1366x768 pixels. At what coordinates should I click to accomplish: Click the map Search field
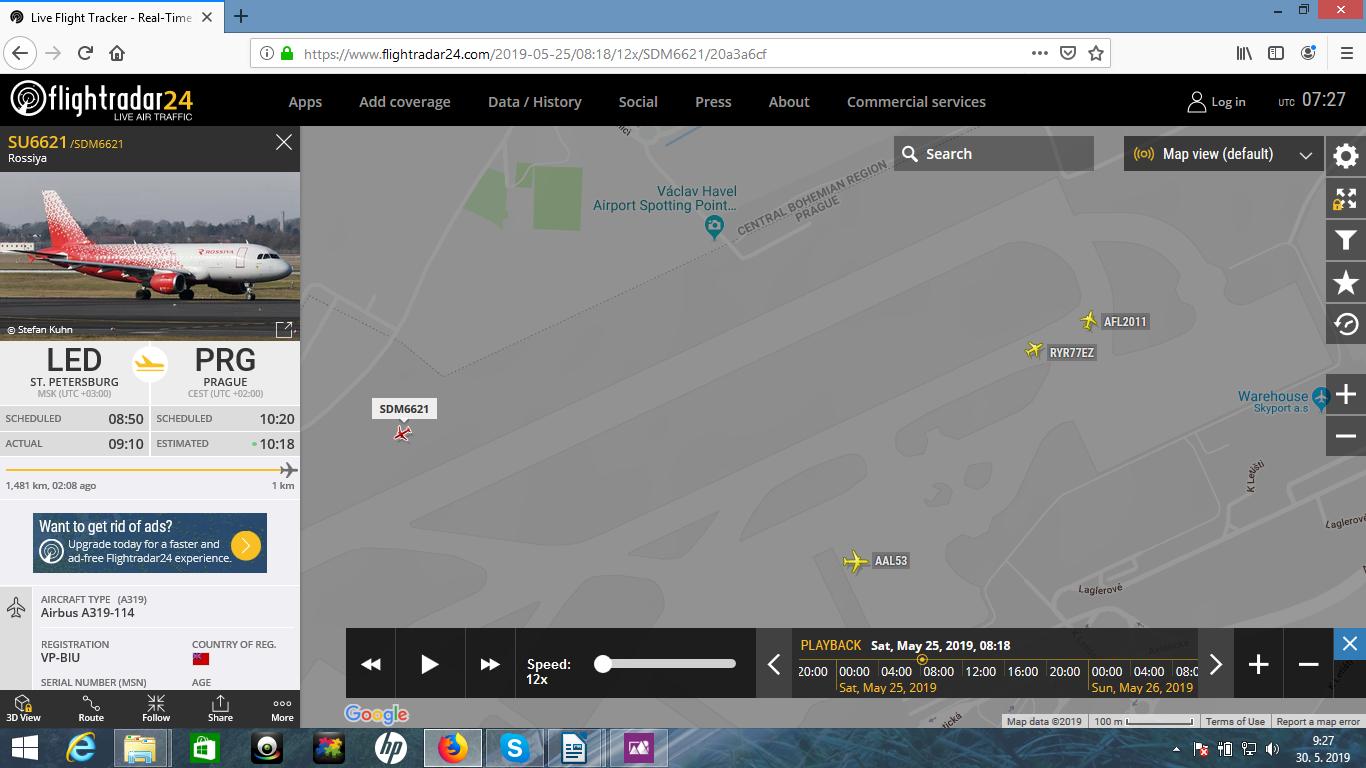pyautogui.click(x=994, y=154)
